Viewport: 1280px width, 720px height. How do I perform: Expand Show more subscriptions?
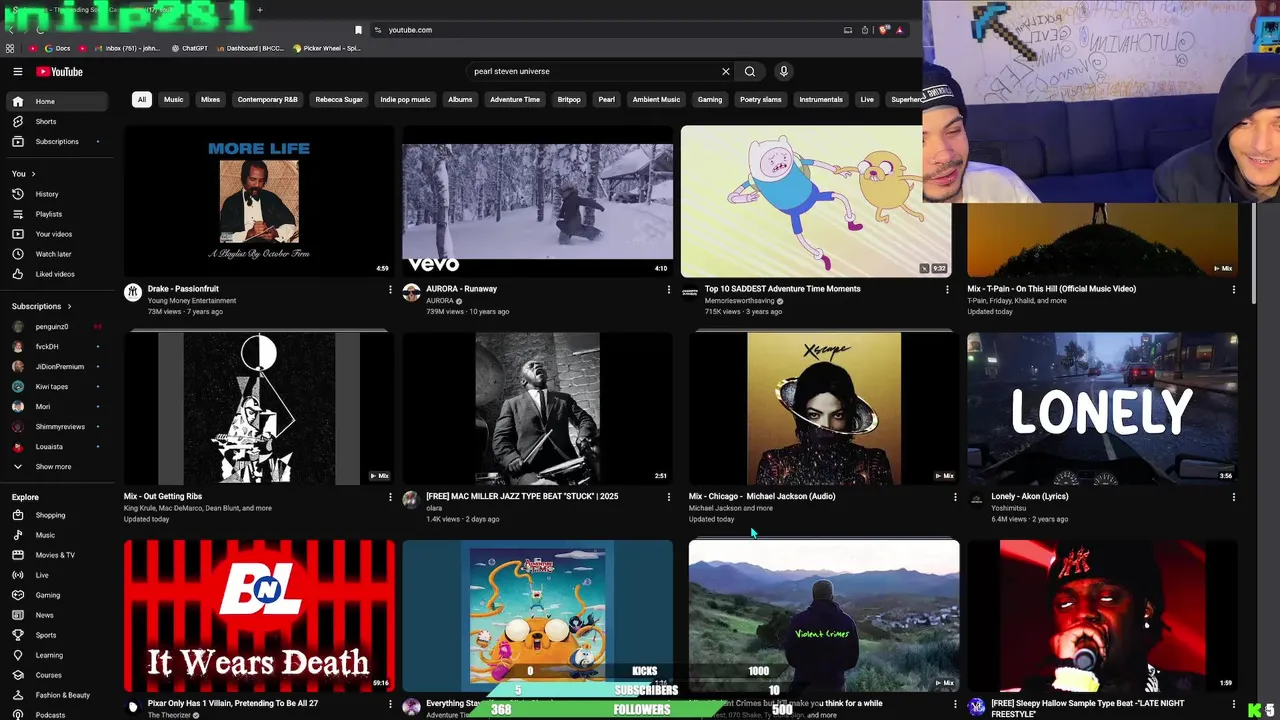click(x=57, y=467)
